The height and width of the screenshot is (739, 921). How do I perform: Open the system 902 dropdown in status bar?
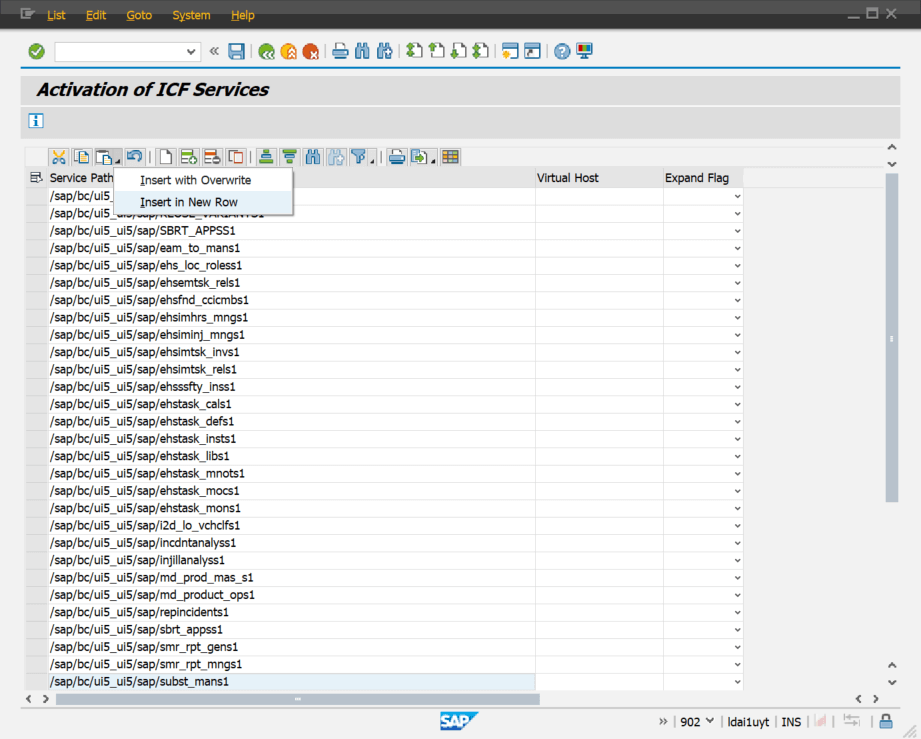point(710,721)
